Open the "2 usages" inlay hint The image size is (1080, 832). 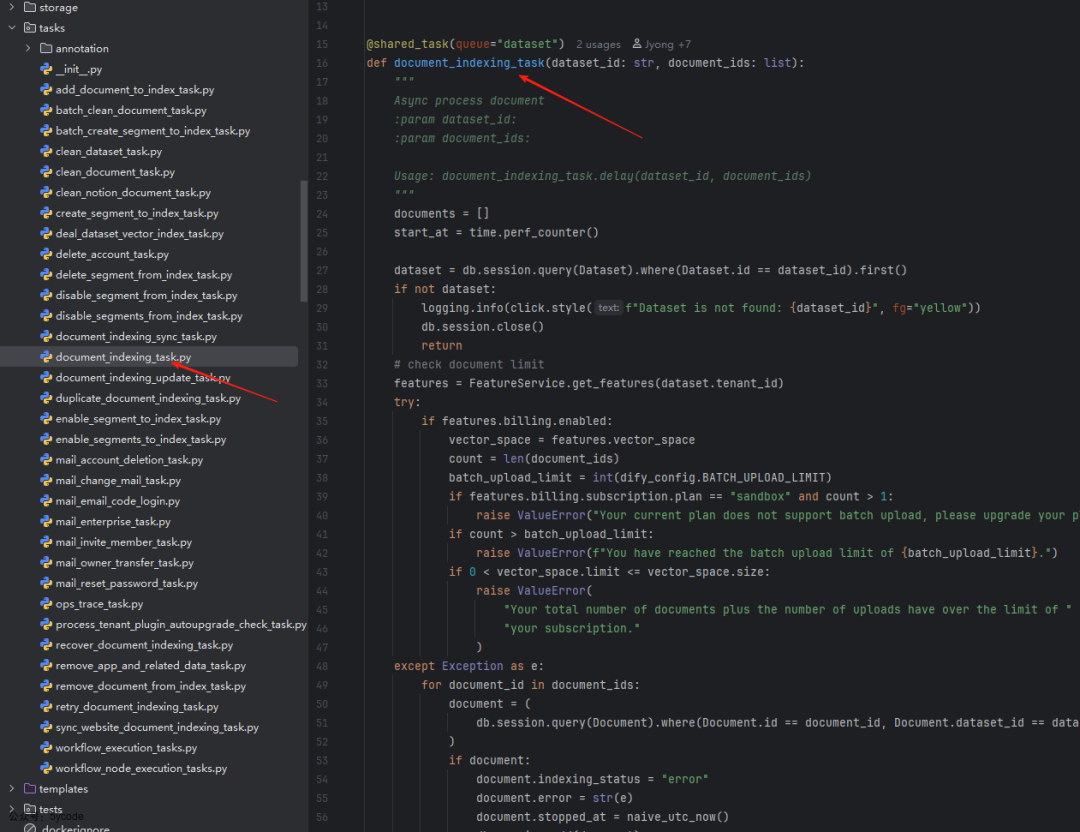[x=598, y=44]
